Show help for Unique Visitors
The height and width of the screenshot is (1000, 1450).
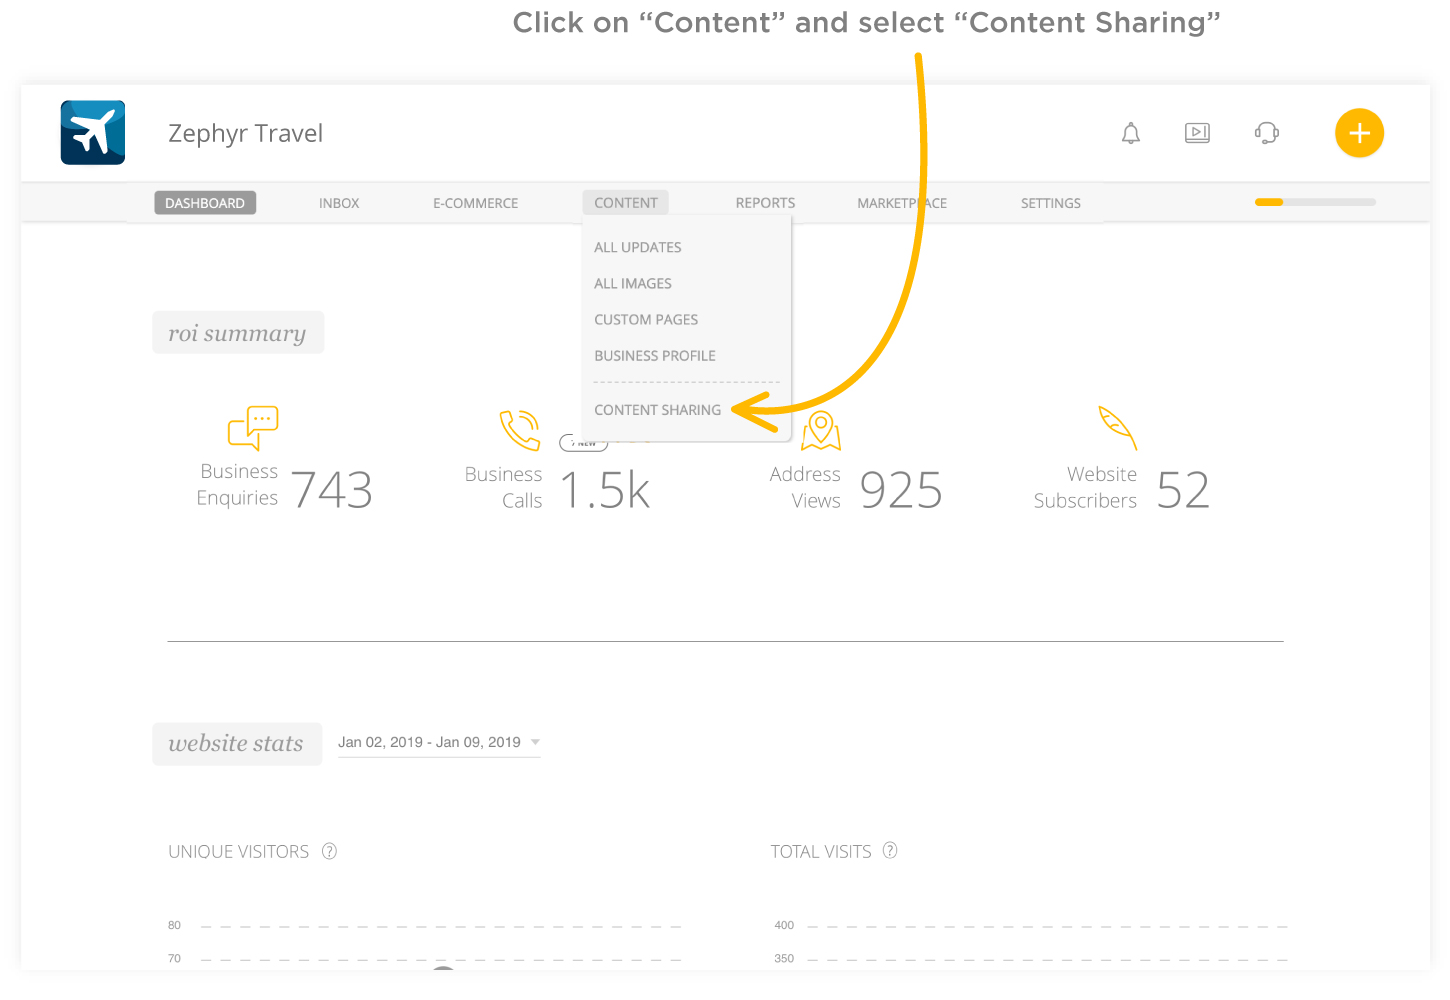click(x=330, y=851)
